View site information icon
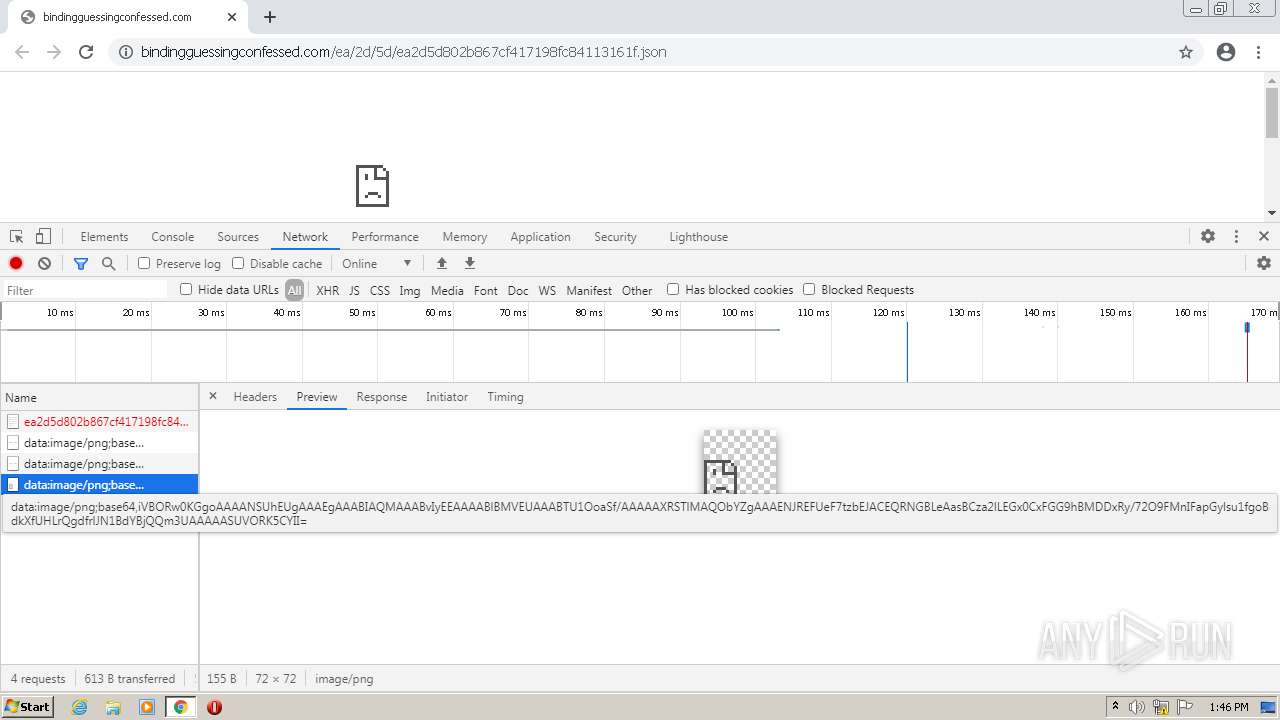 [126, 52]
